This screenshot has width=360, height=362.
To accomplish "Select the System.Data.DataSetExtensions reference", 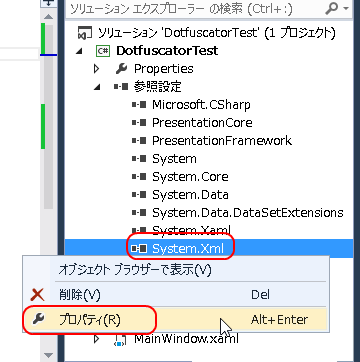I will 248,213.
